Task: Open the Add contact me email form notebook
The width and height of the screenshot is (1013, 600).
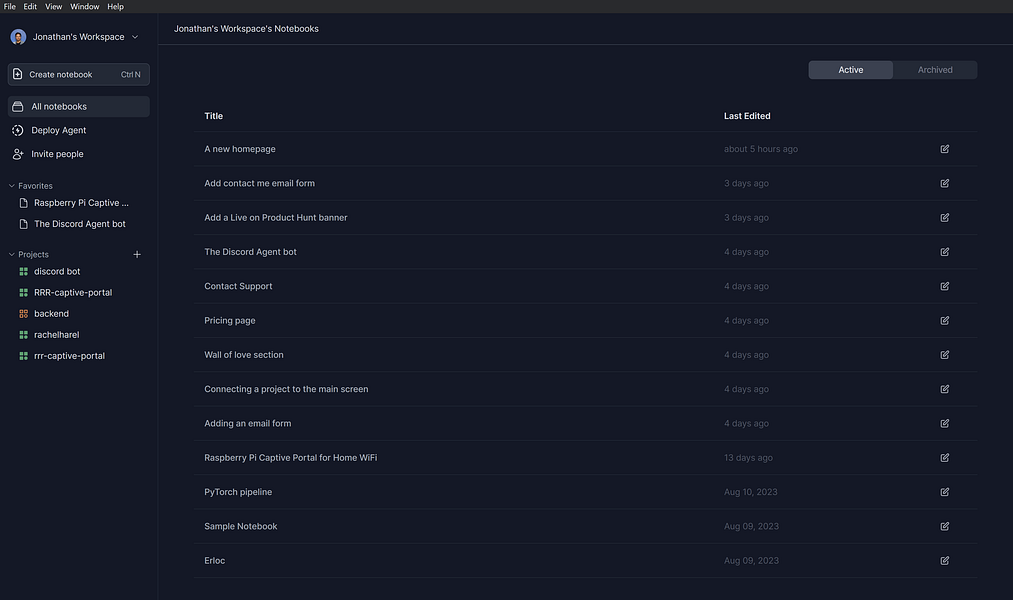Action: 260,183
